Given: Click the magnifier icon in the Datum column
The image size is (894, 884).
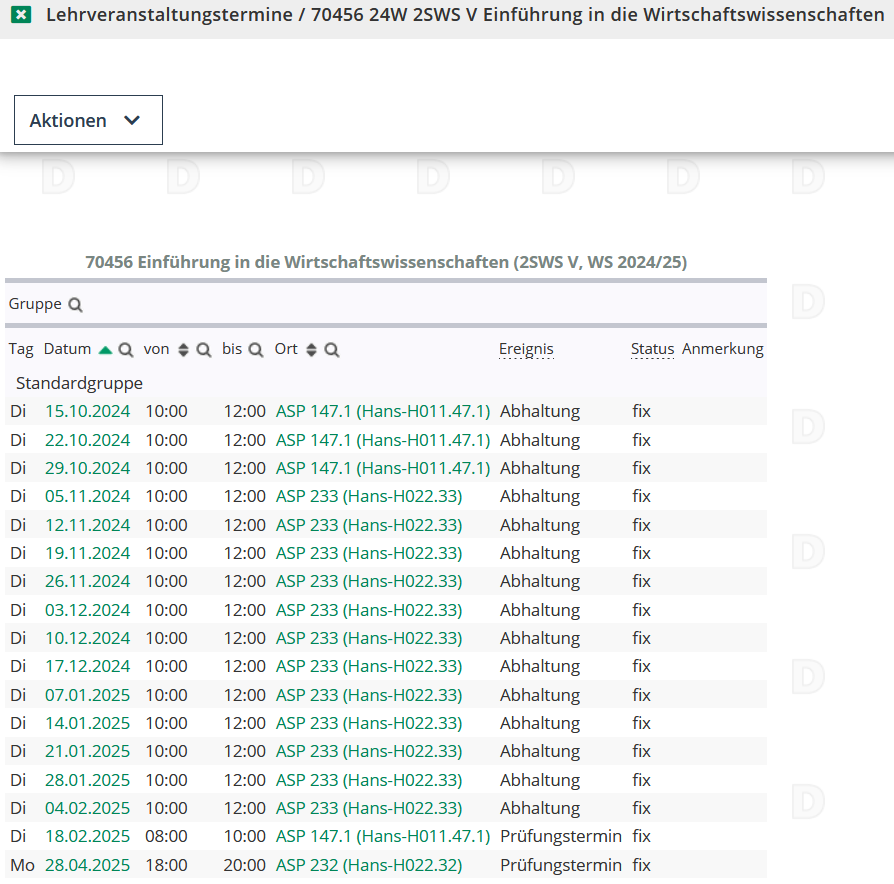Looking at the screenshot, I should (126, 350).
